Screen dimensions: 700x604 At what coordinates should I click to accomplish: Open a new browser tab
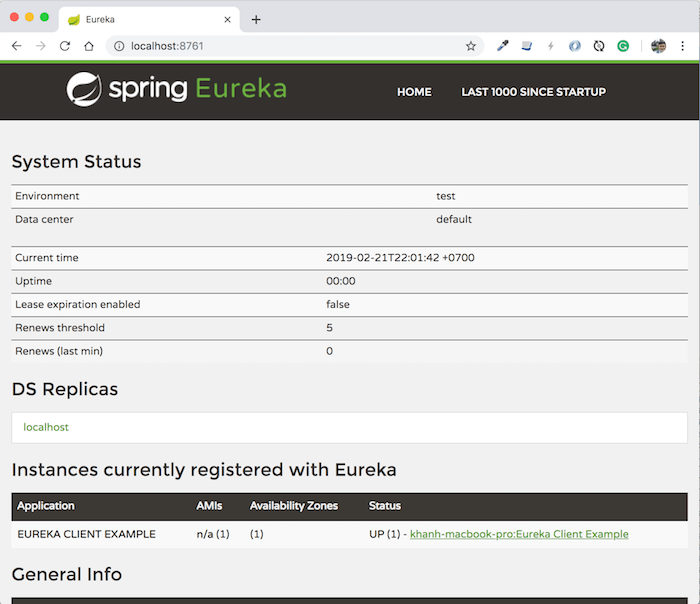256,19
